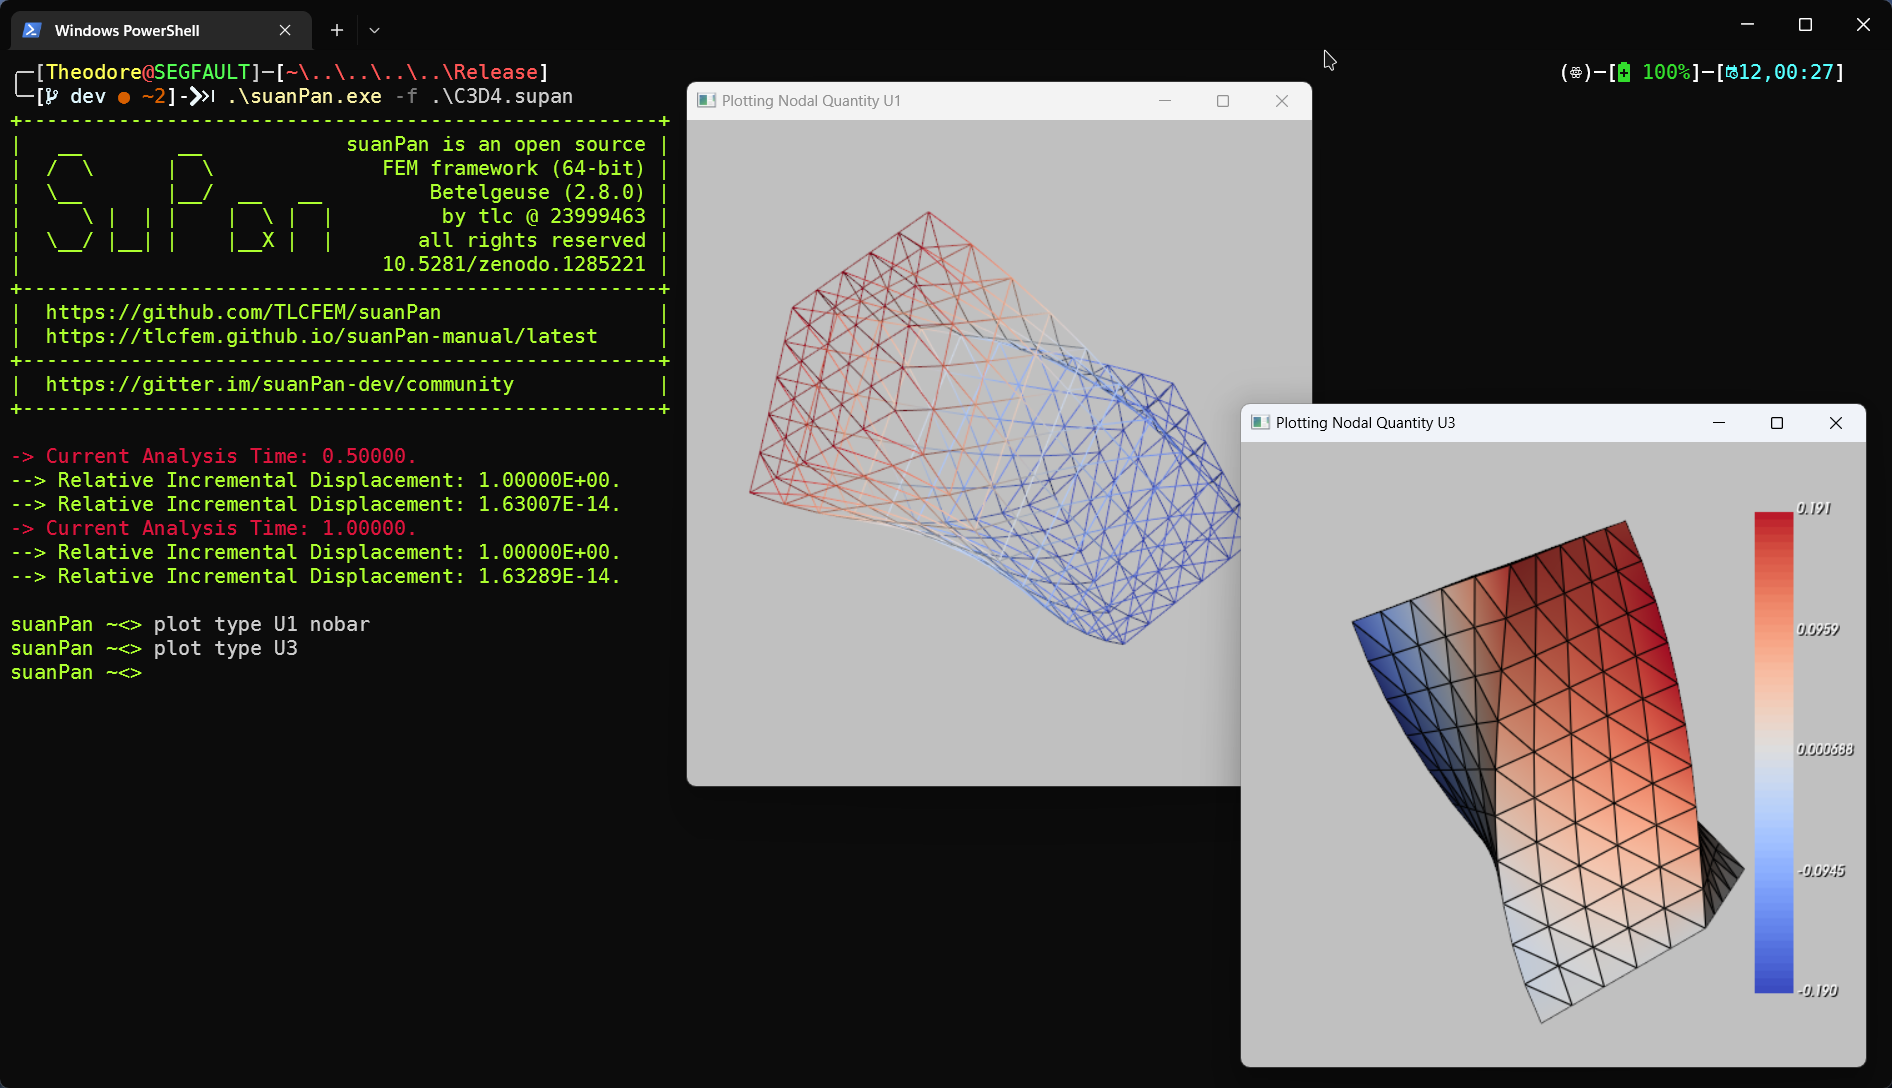Click the -0.190 color bar label

point(1817,990)
